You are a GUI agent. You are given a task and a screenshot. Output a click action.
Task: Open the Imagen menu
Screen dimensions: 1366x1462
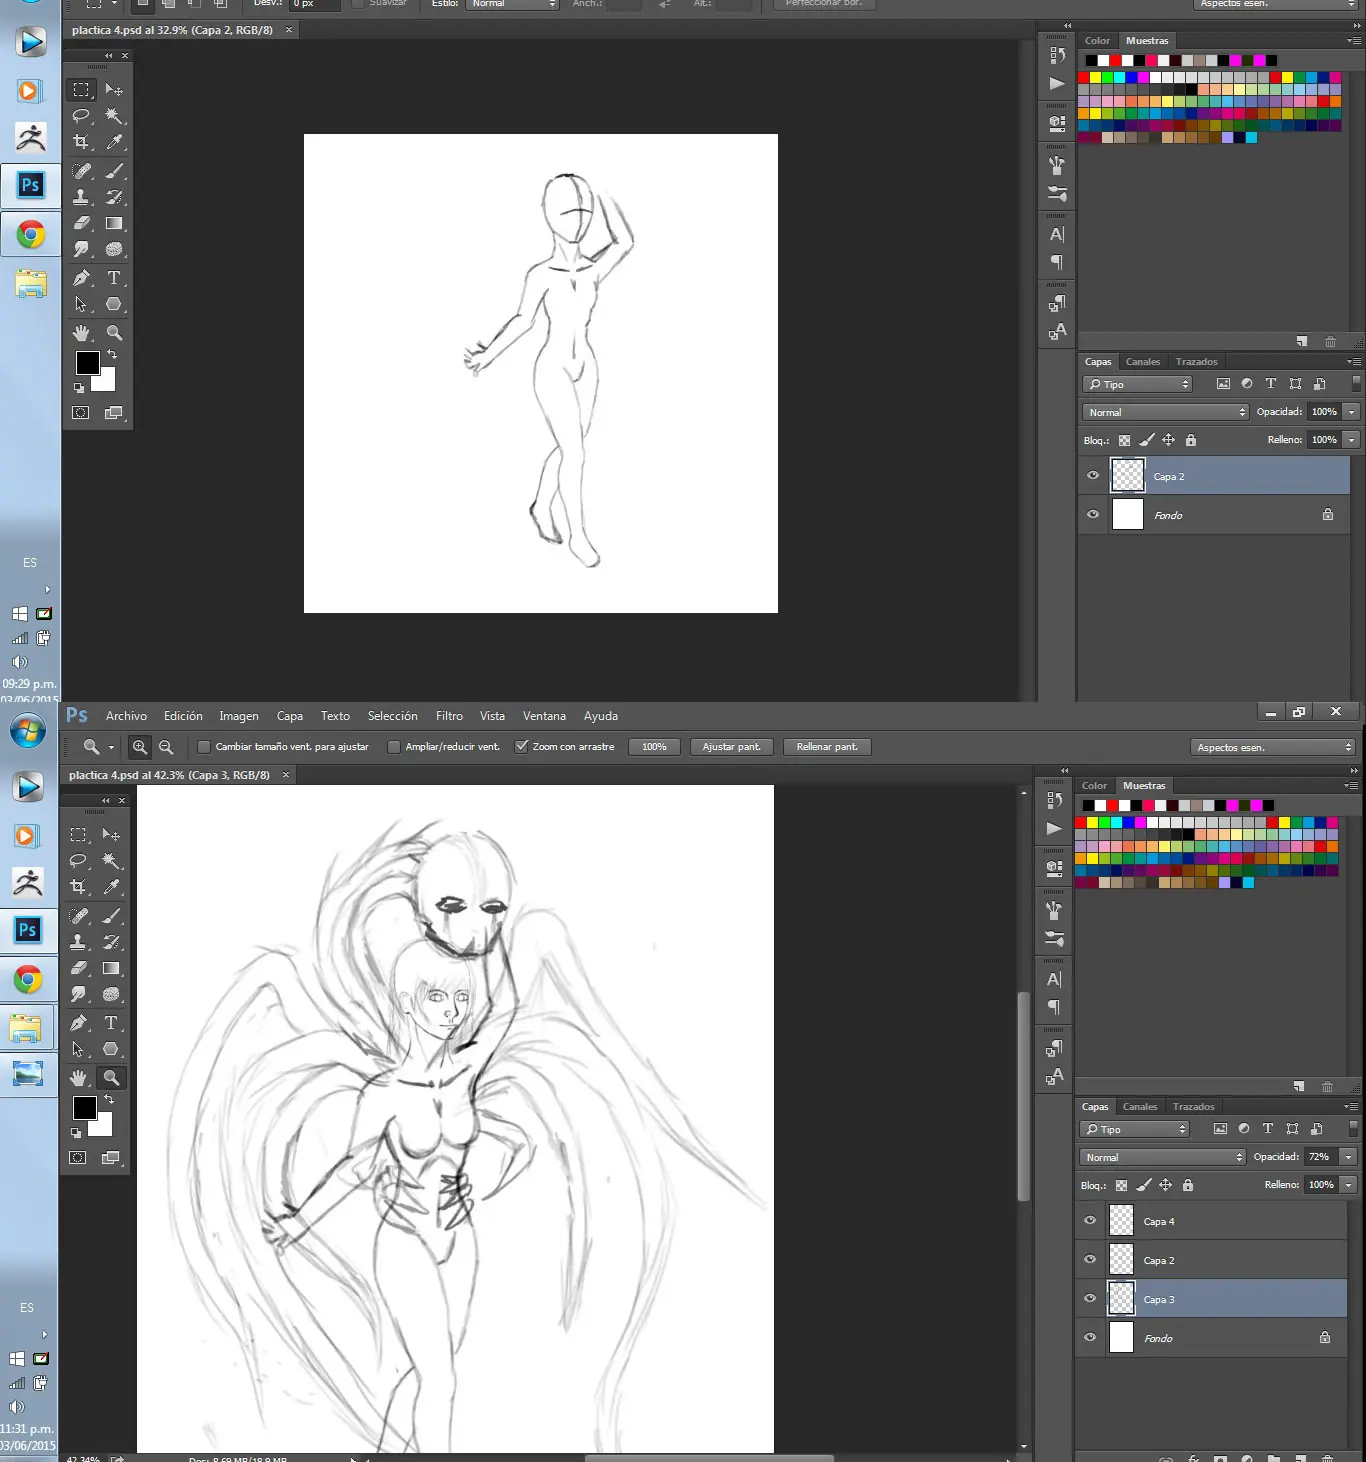[239, 716]
